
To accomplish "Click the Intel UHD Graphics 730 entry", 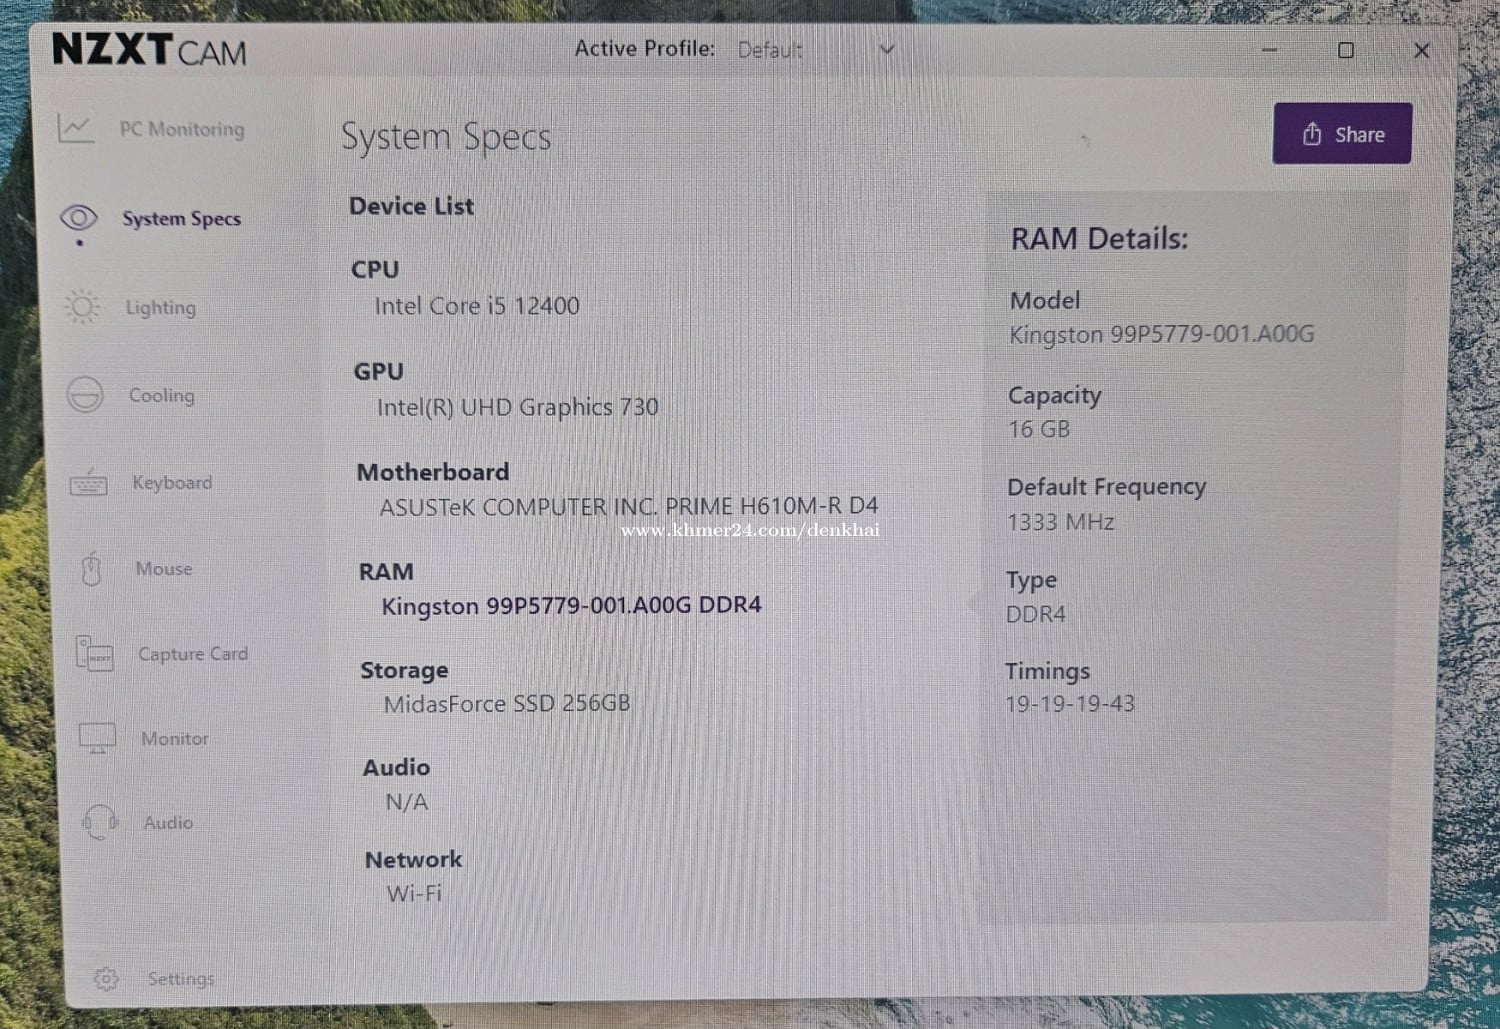I will 517,407.
